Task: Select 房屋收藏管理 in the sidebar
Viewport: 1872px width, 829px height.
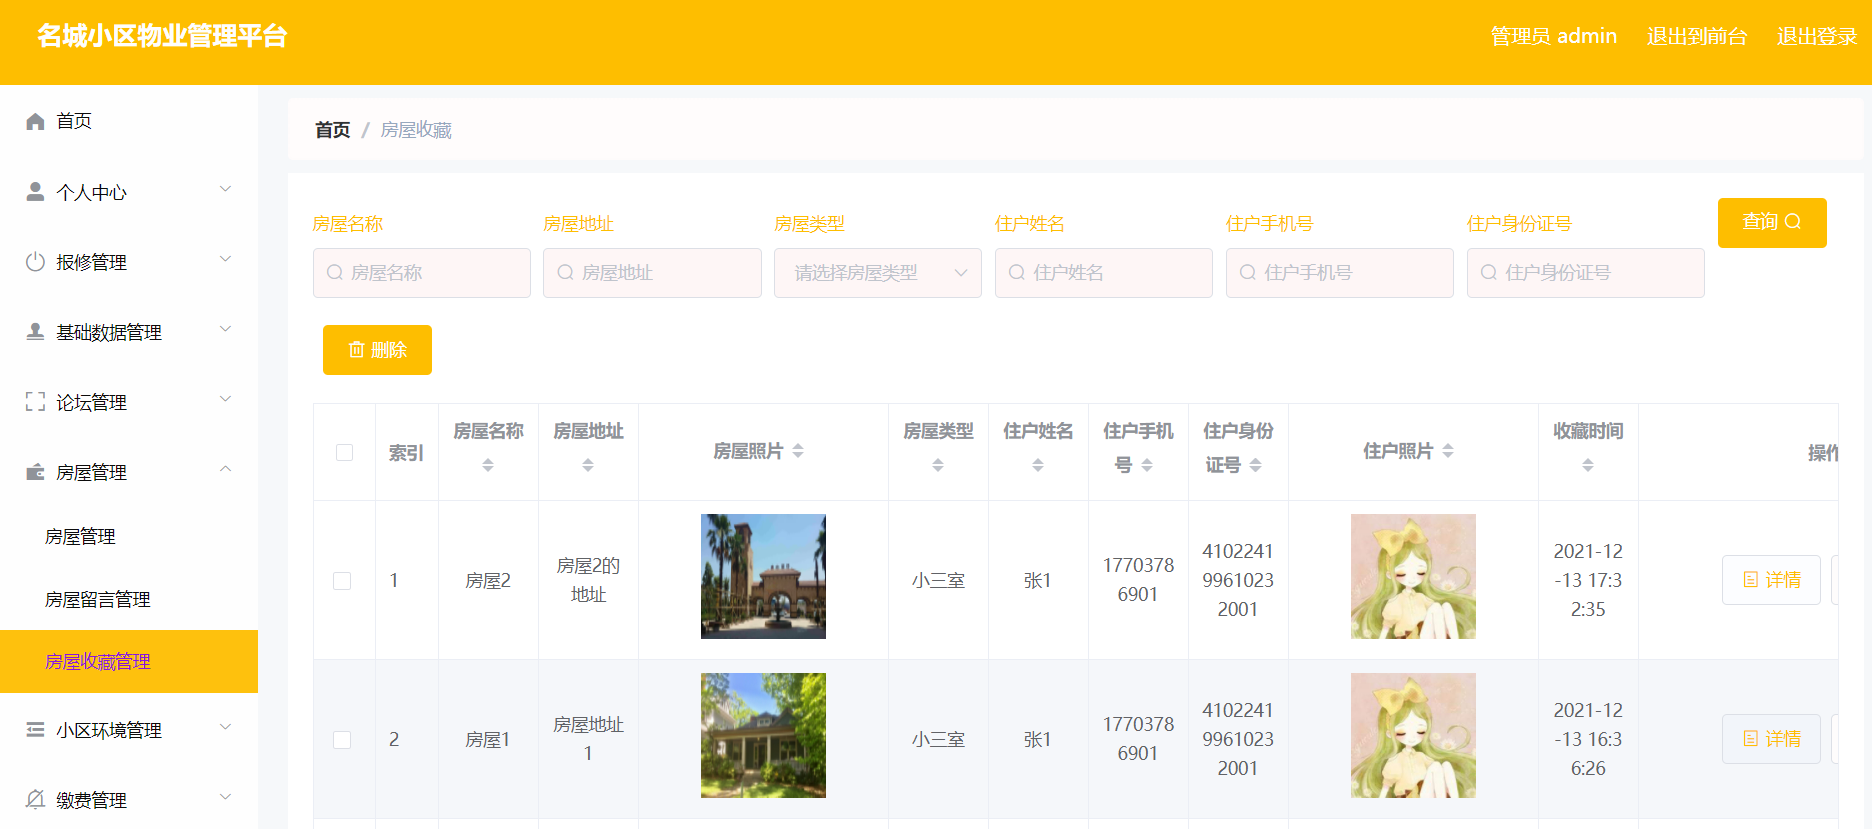Action: (x=129, y=661)
